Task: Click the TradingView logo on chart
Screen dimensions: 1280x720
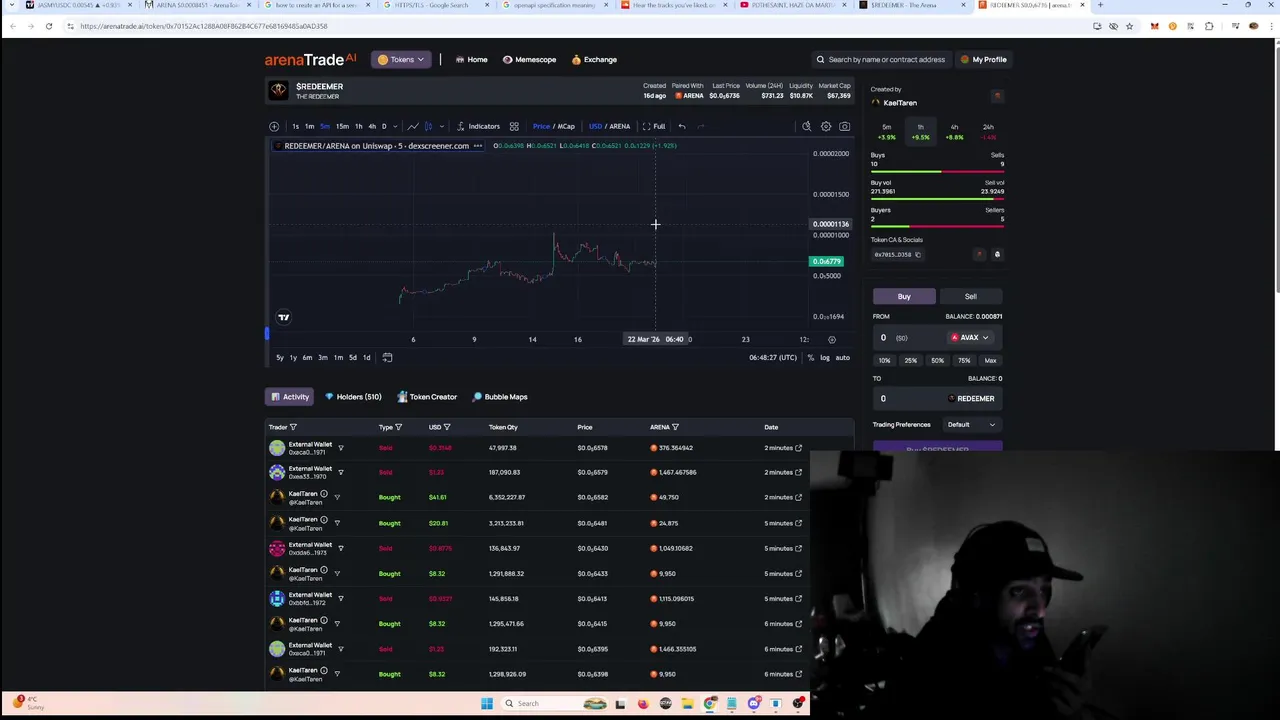Action: coord(284,317)
